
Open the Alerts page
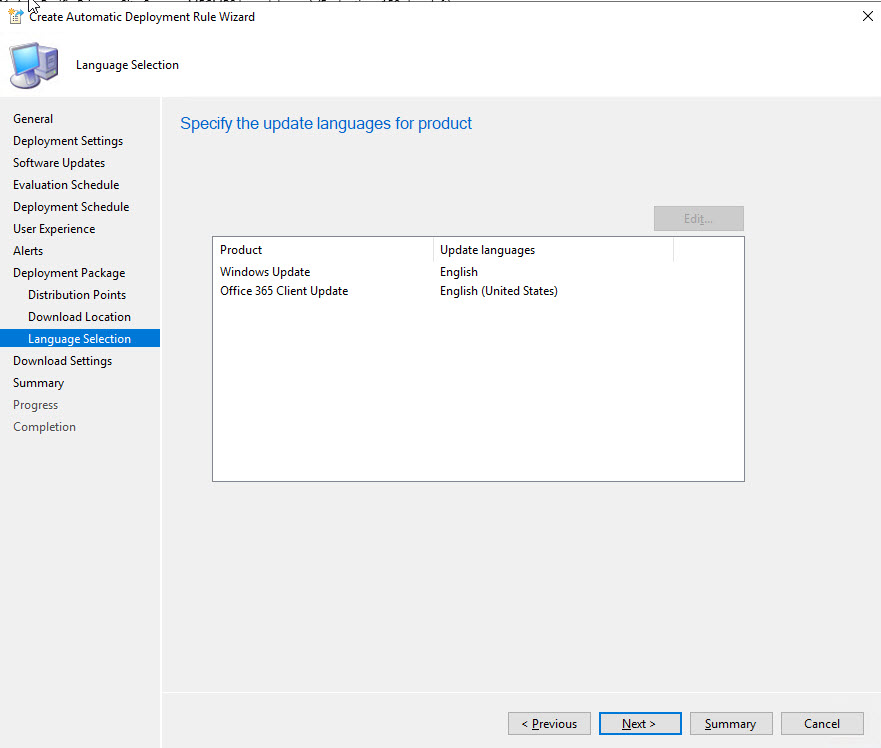pyautogui.click(x=28, y=251)
